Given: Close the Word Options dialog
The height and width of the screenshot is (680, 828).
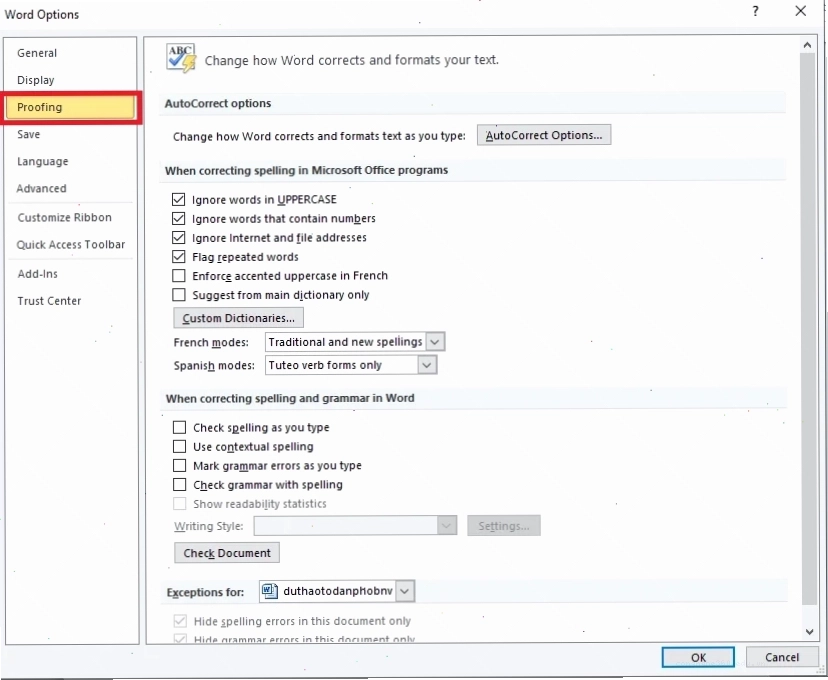Looking at the screenshot, I should [801, 11].
